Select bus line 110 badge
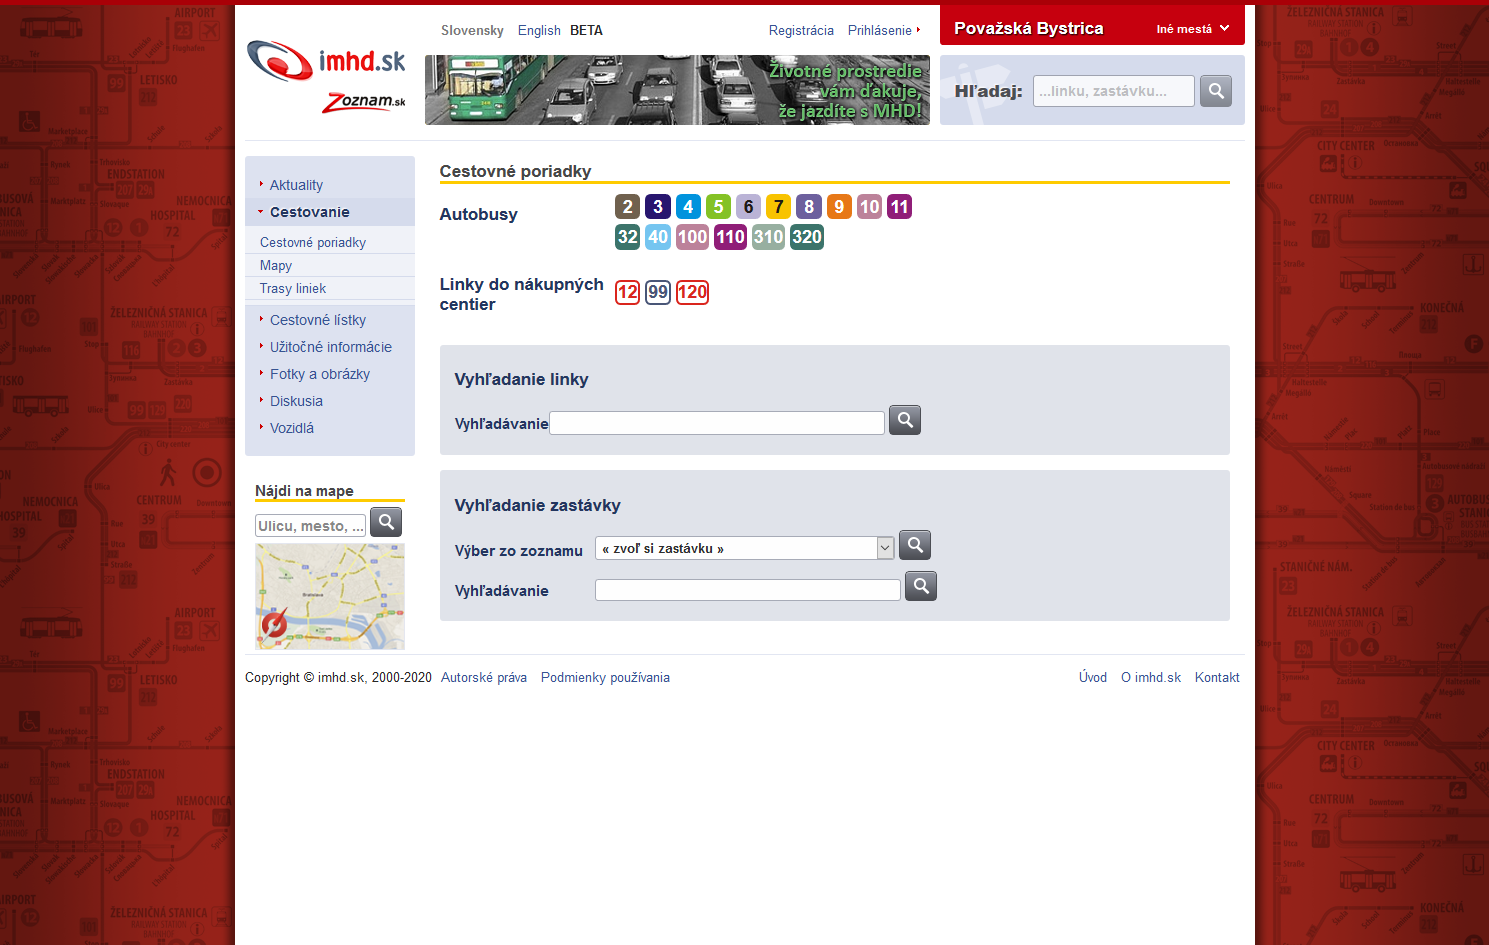This screenshot has height=945, width=1489. (x=730, y=237)
